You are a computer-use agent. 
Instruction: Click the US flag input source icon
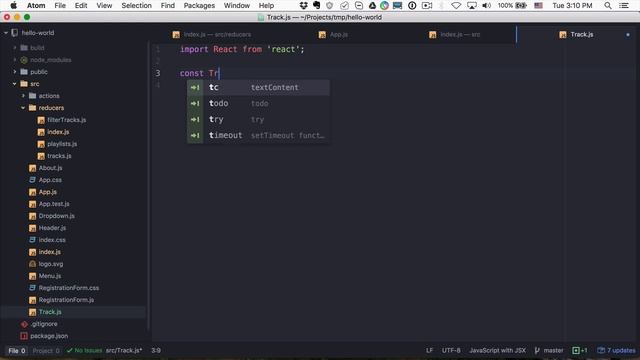(x=538, y=5)
